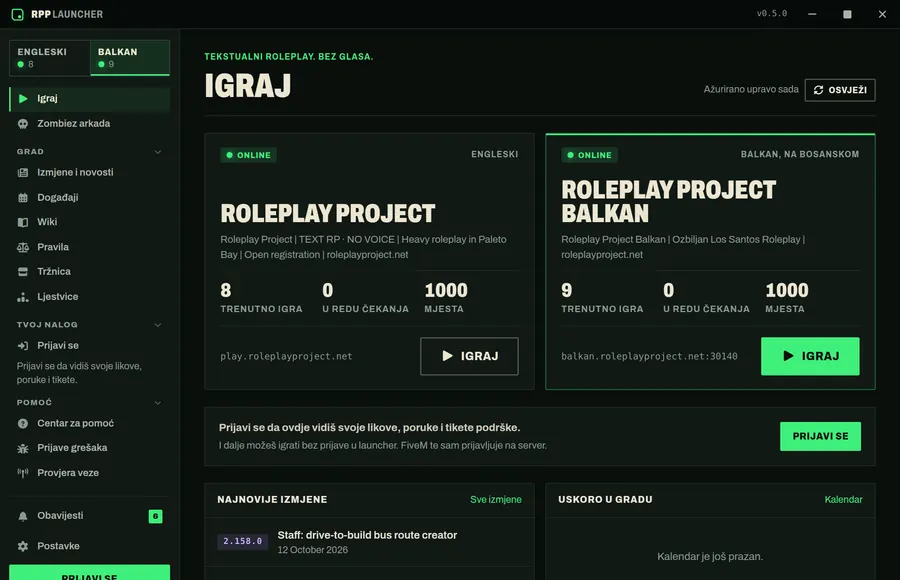Click the Obavijesti bell icon
Image resolution: width=900 pixels, height=580 pixels.
[x=23, y=516]
